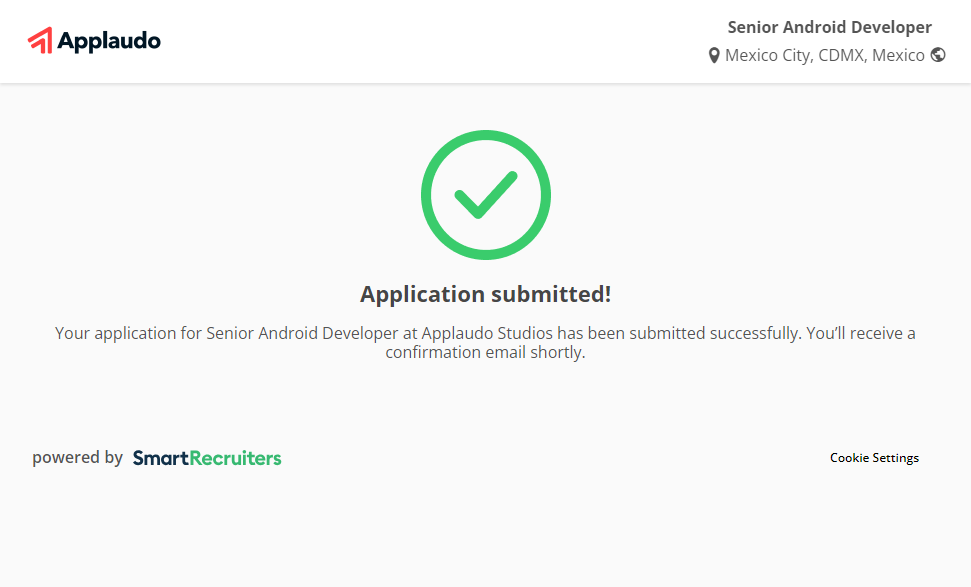
Task: Click the Application submitted! heading
Action: [x=485, y=294]
